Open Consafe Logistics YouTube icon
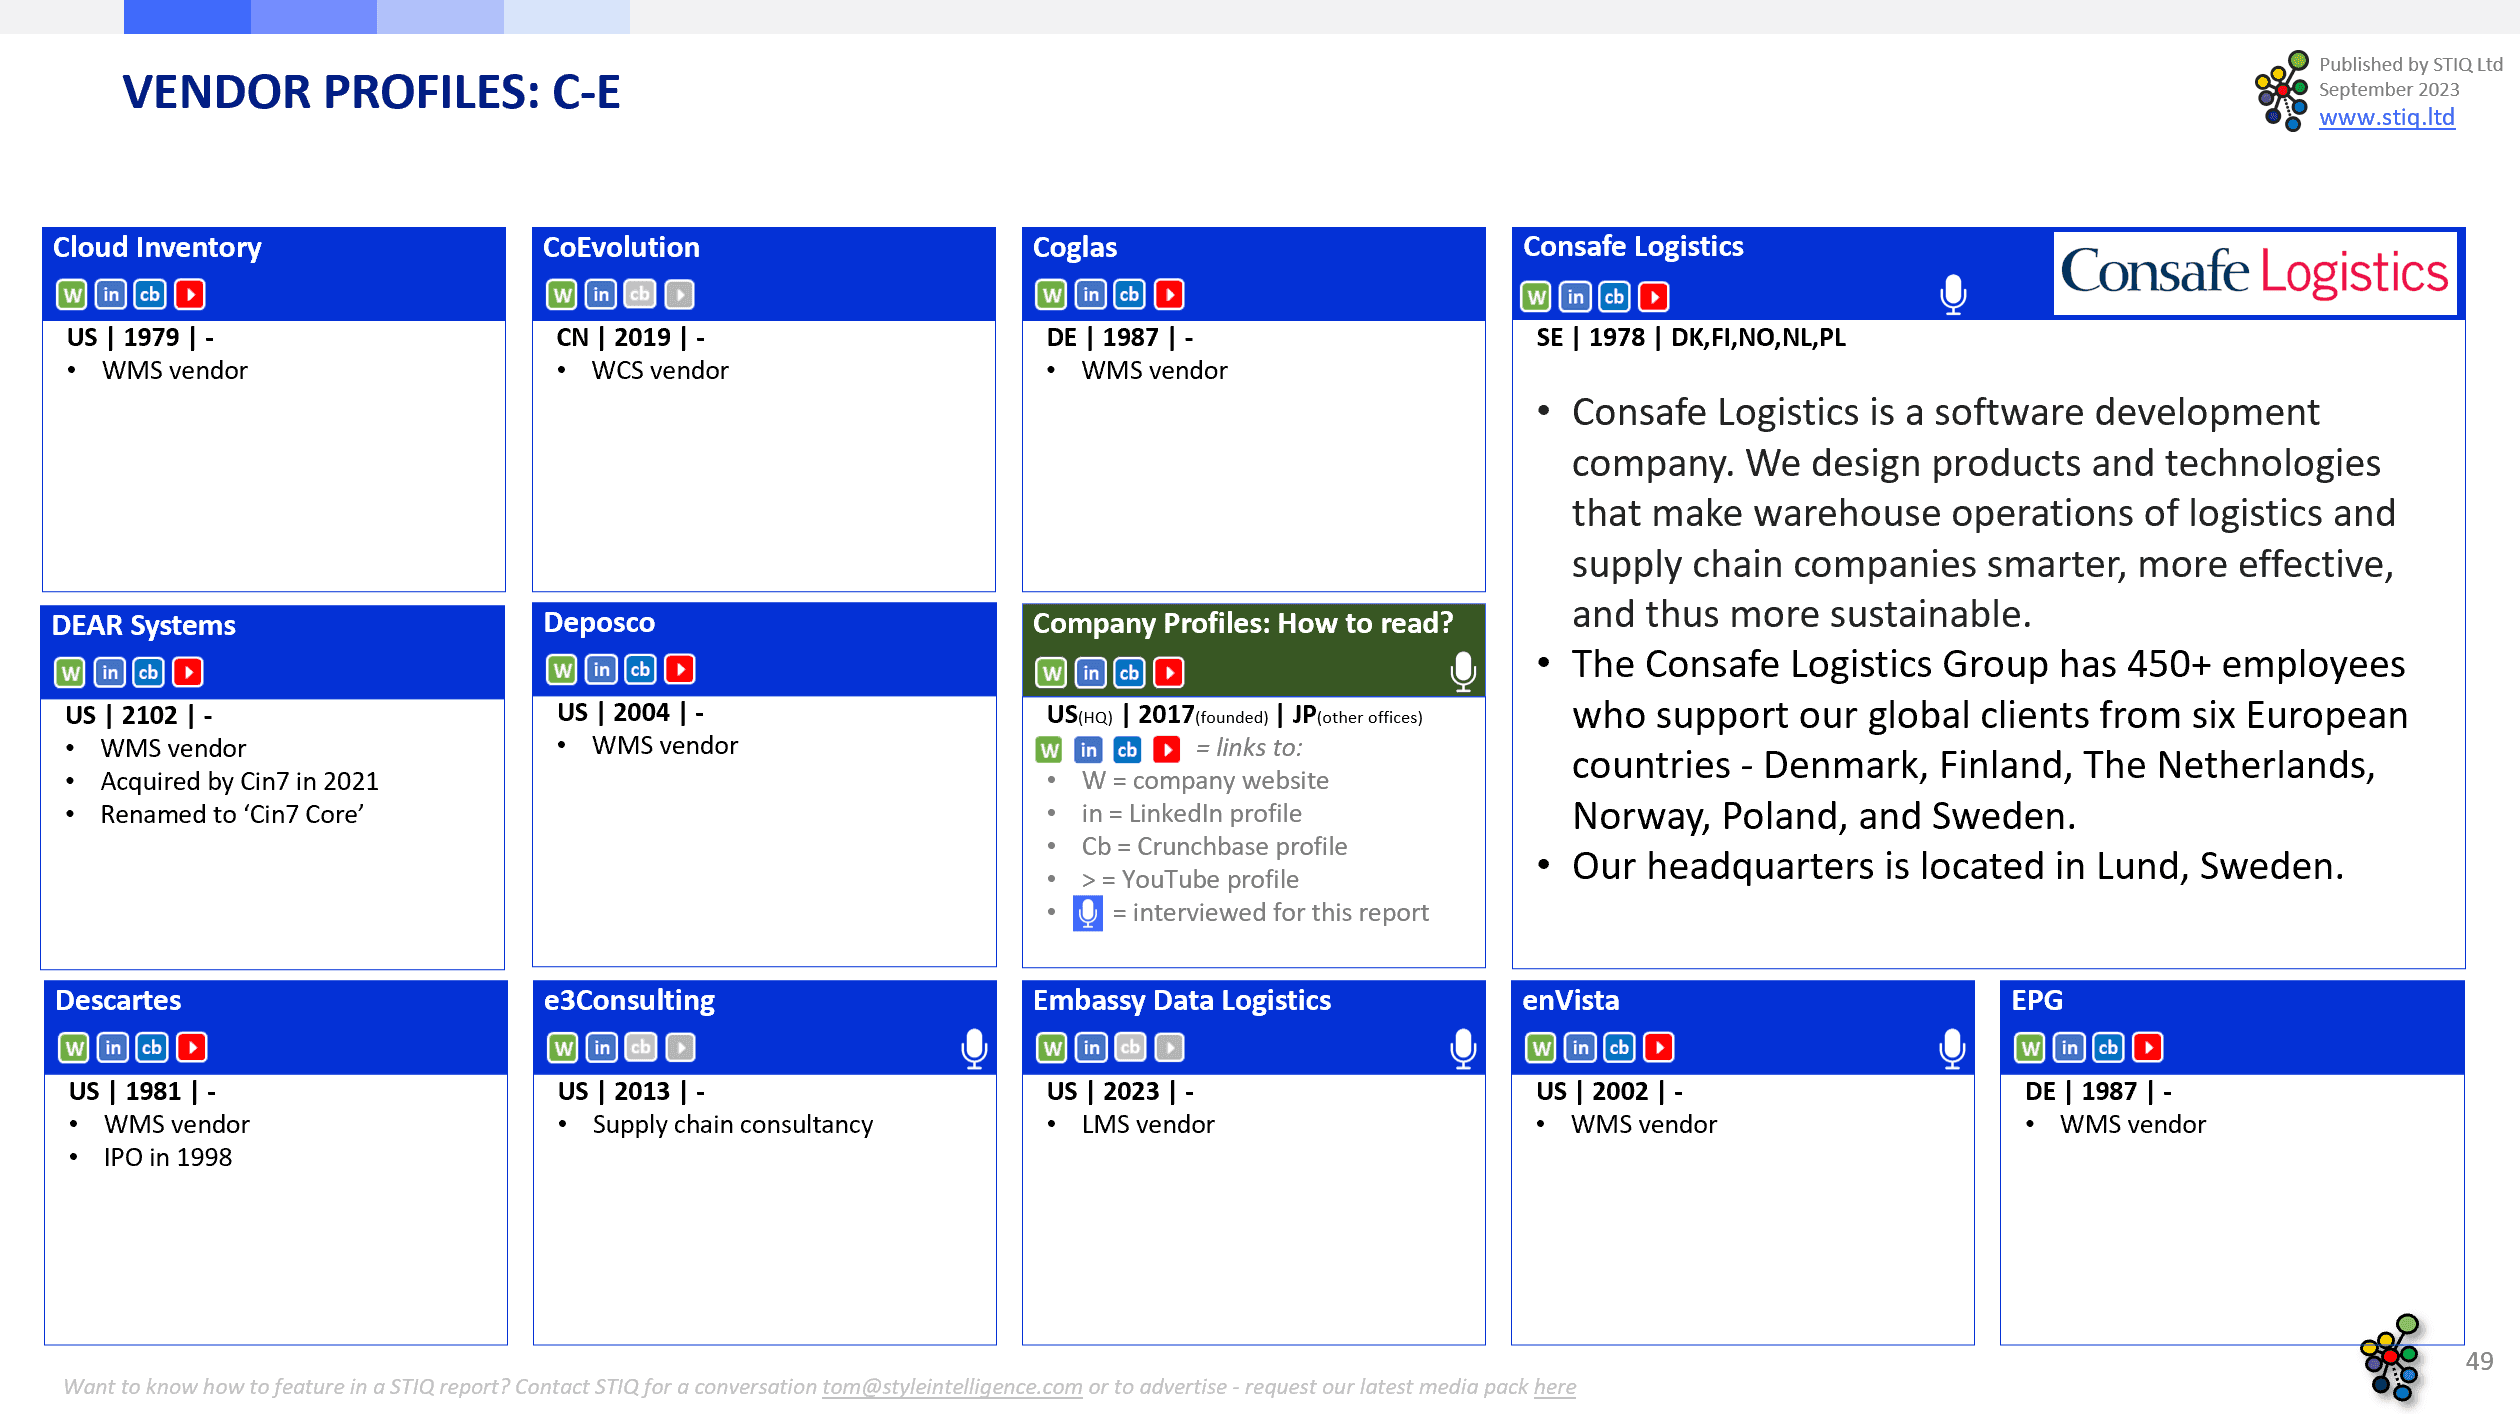This screenshot has height=1414, width=2520. coord(1654,297)
